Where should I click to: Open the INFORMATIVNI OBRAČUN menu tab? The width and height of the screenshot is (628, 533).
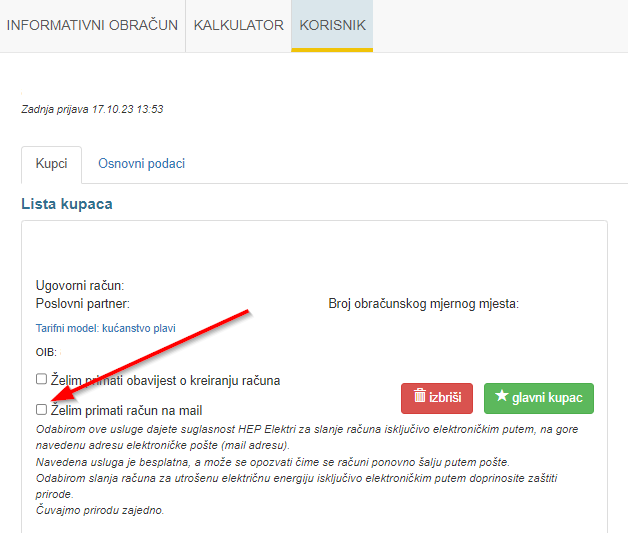[92, 25]
